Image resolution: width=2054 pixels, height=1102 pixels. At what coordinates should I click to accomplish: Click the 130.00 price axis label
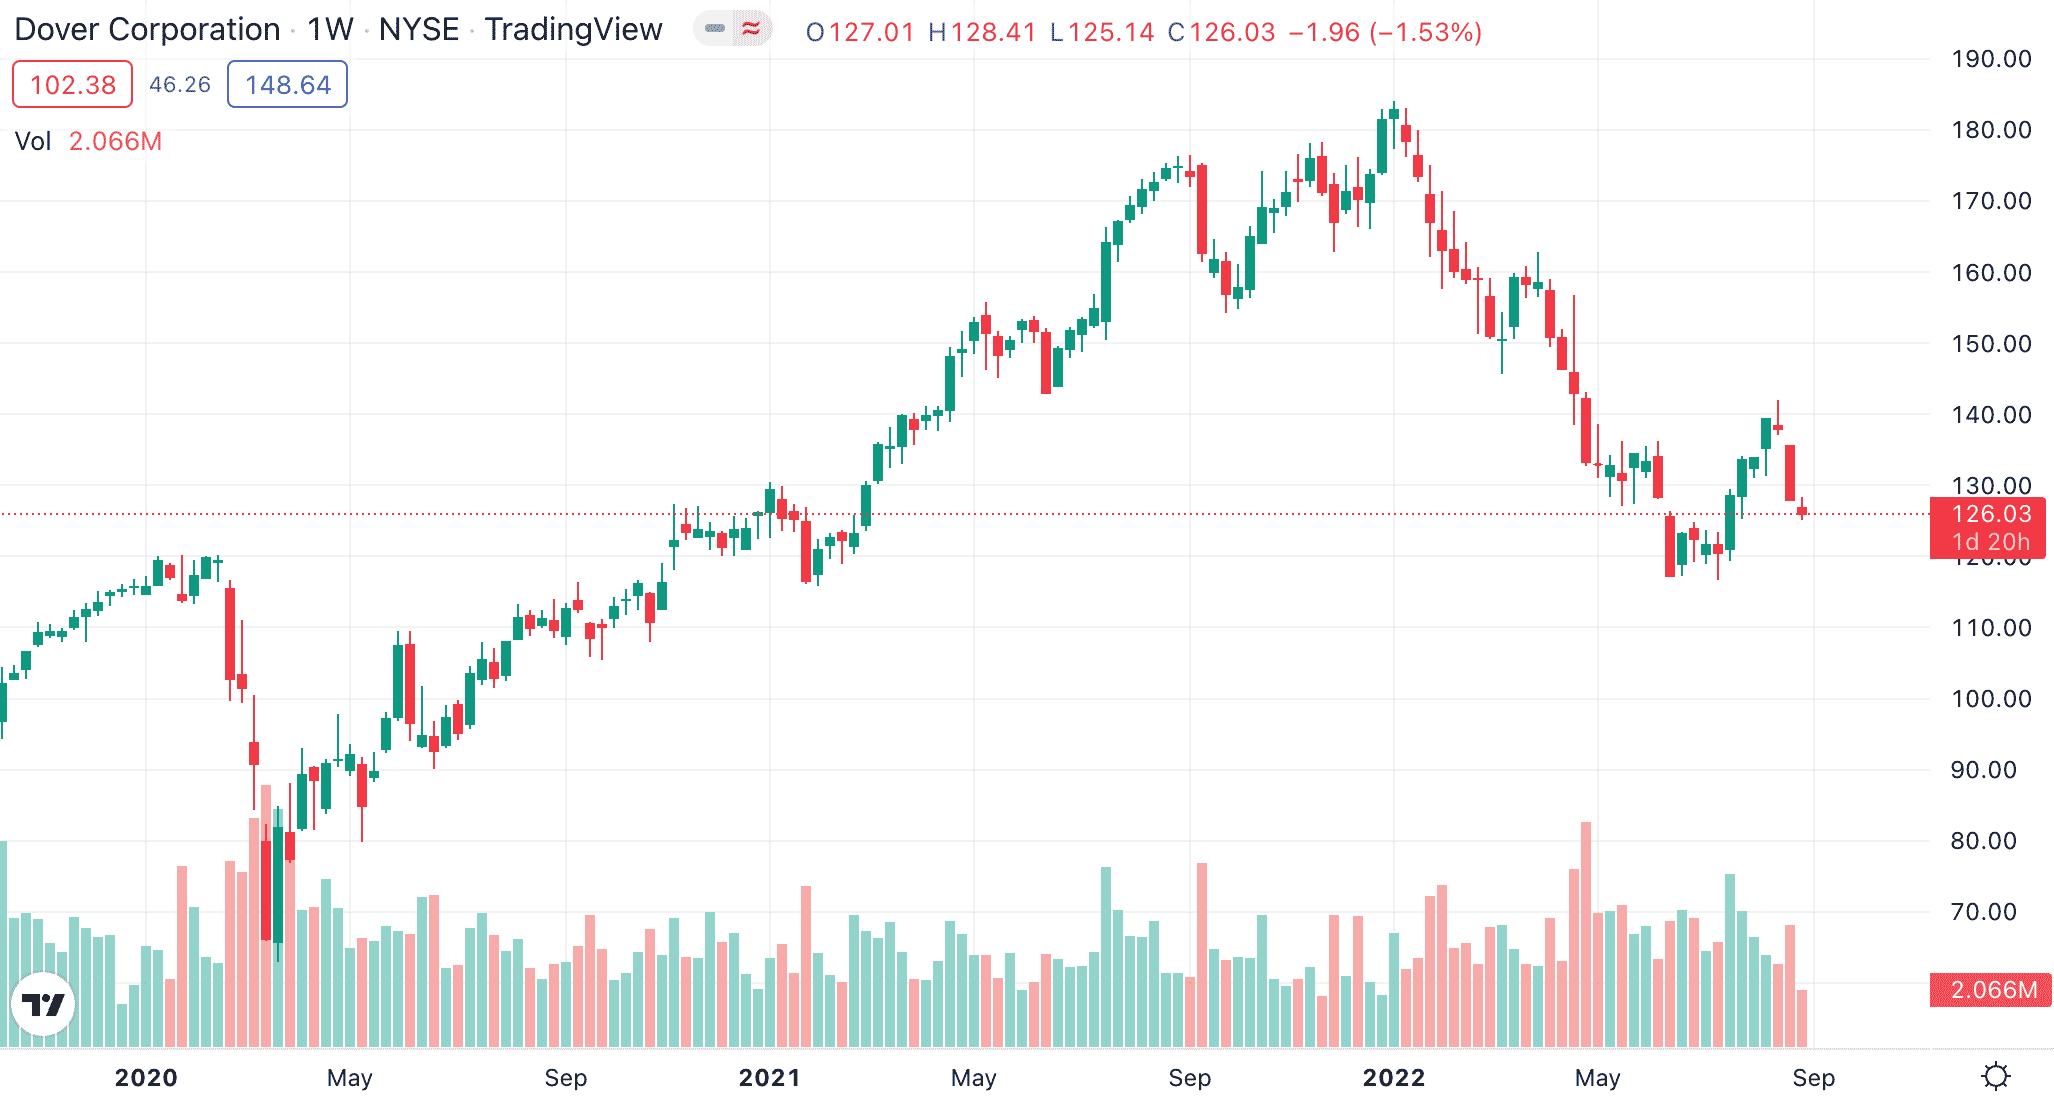[x=1991, y=485]
